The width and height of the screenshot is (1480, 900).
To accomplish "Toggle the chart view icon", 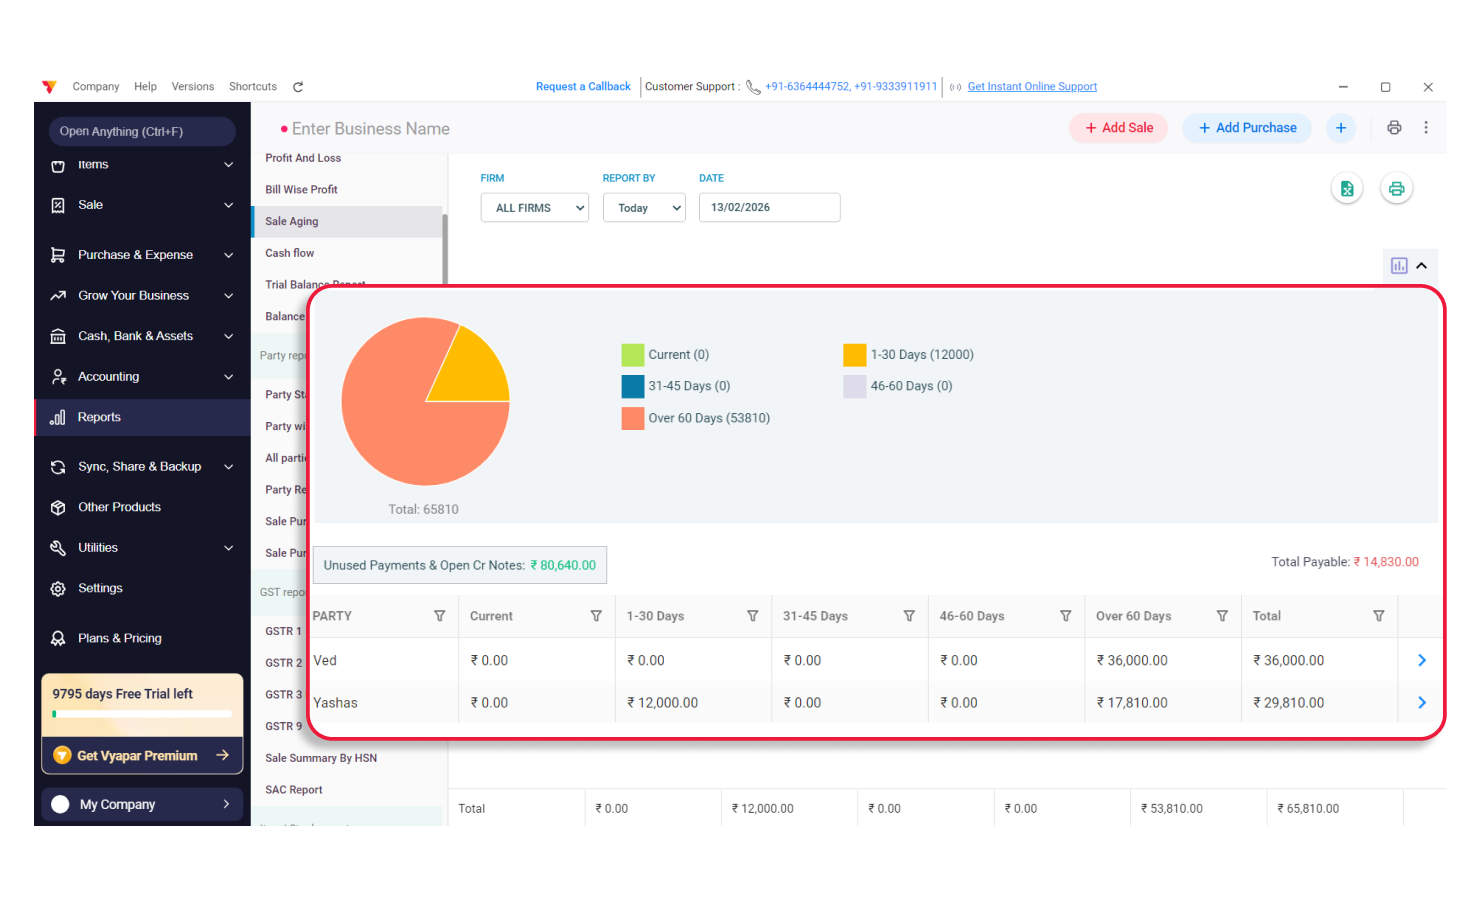I will tap(1399, 265).
